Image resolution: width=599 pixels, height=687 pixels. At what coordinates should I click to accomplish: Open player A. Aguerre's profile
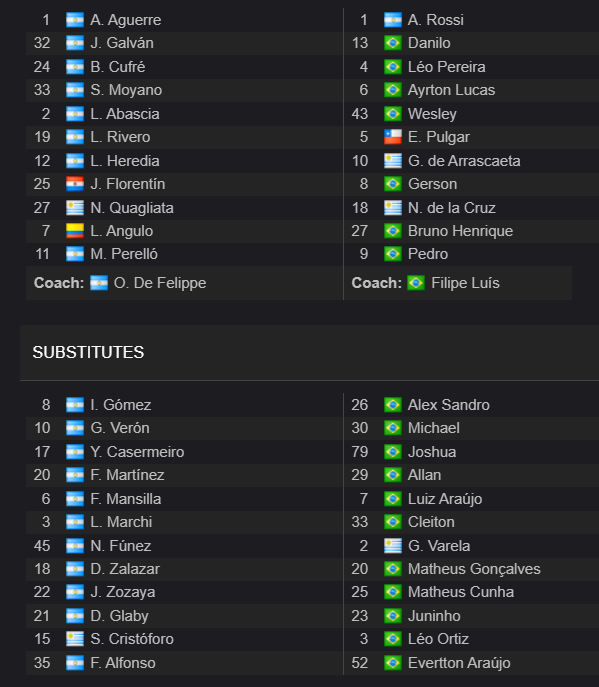pos(126,20)
